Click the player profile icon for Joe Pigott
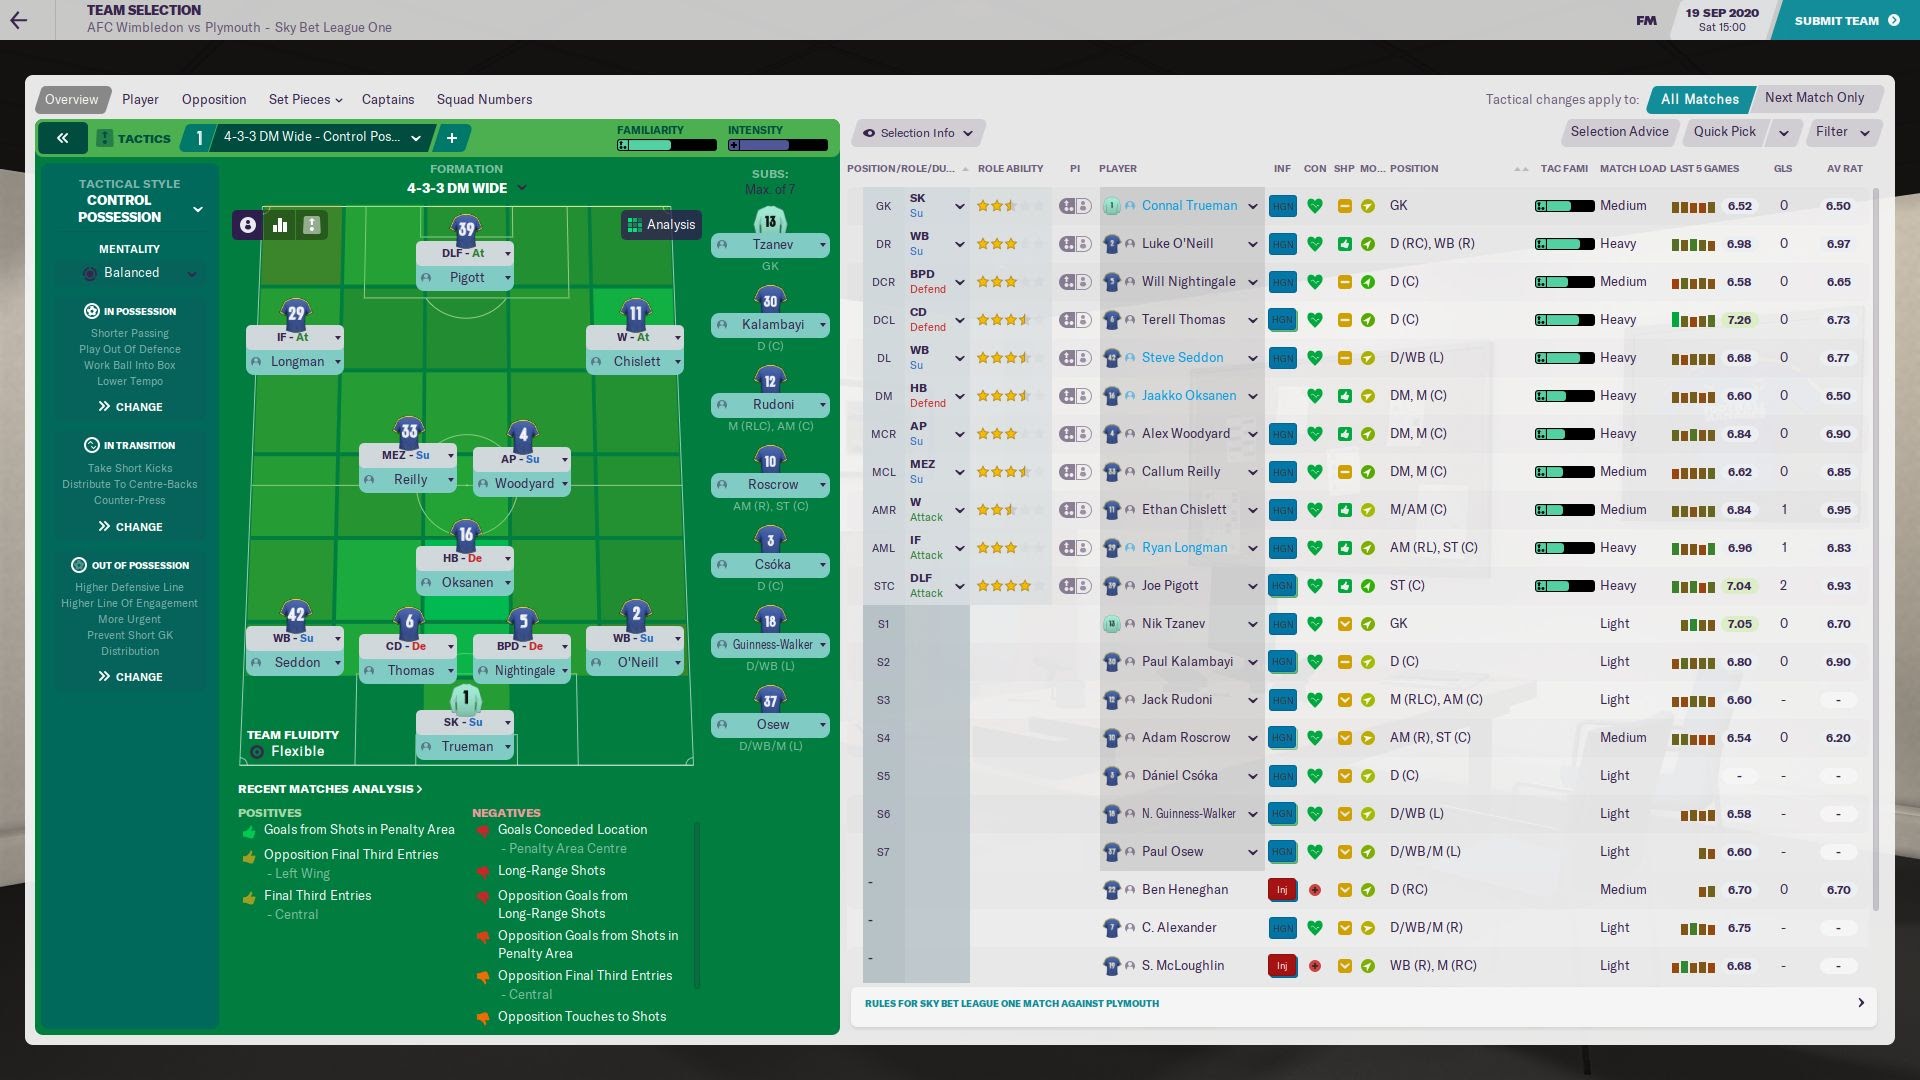The image size is (1920, 1080). (1130, 585)
